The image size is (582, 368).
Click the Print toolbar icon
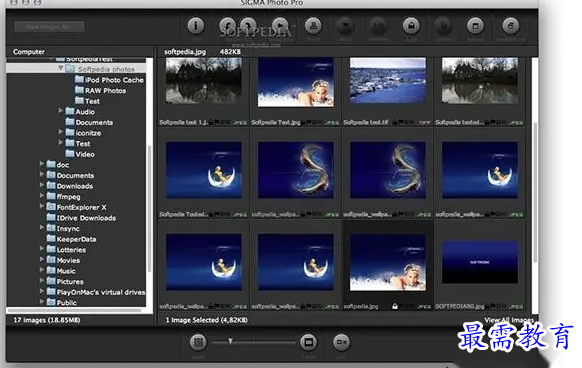313,26
